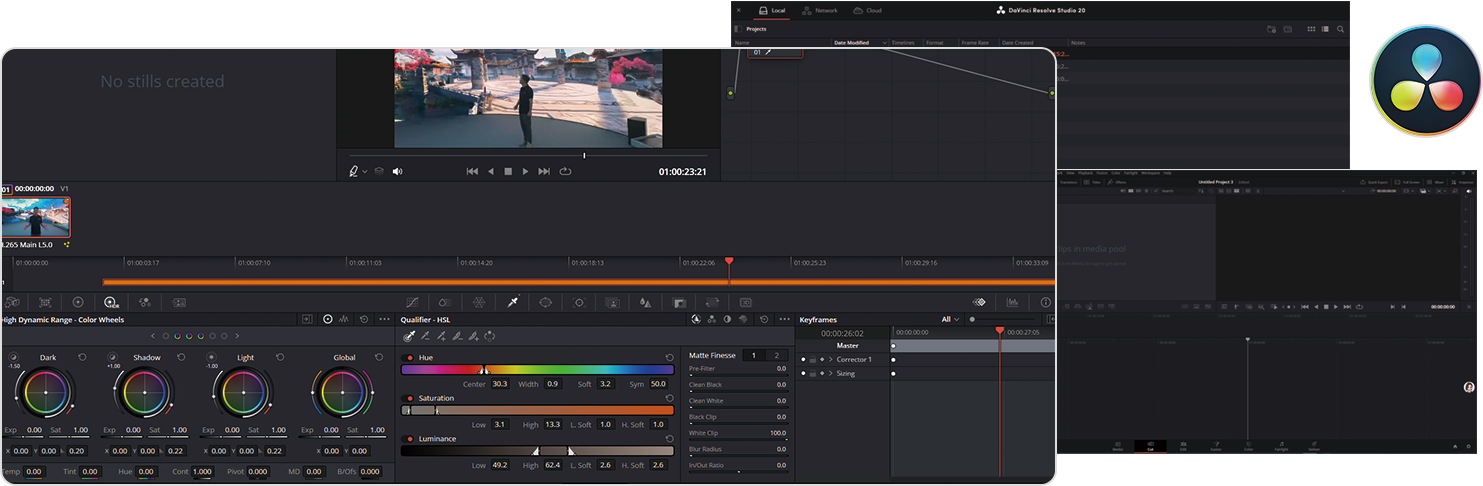Open the Power Window palette icon
1483x486 pixels.
click(545, 302)
